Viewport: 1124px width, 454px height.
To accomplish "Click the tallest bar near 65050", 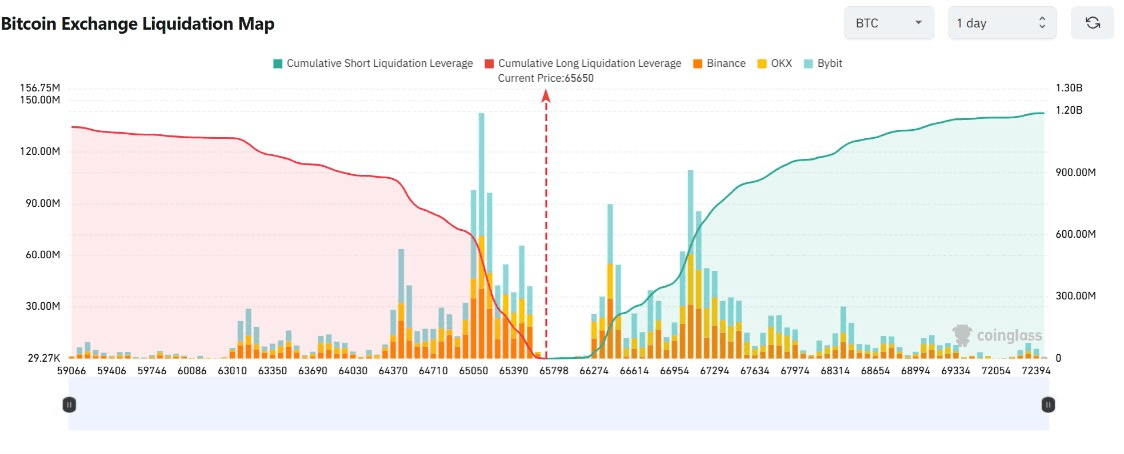I will tap(481, 235).
